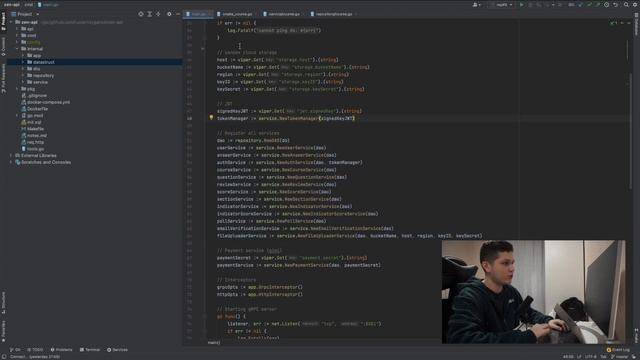Viewport: 640px width, 360px height.
Task: Open the Search Everywhere magnifier icon
Action: 626,5
